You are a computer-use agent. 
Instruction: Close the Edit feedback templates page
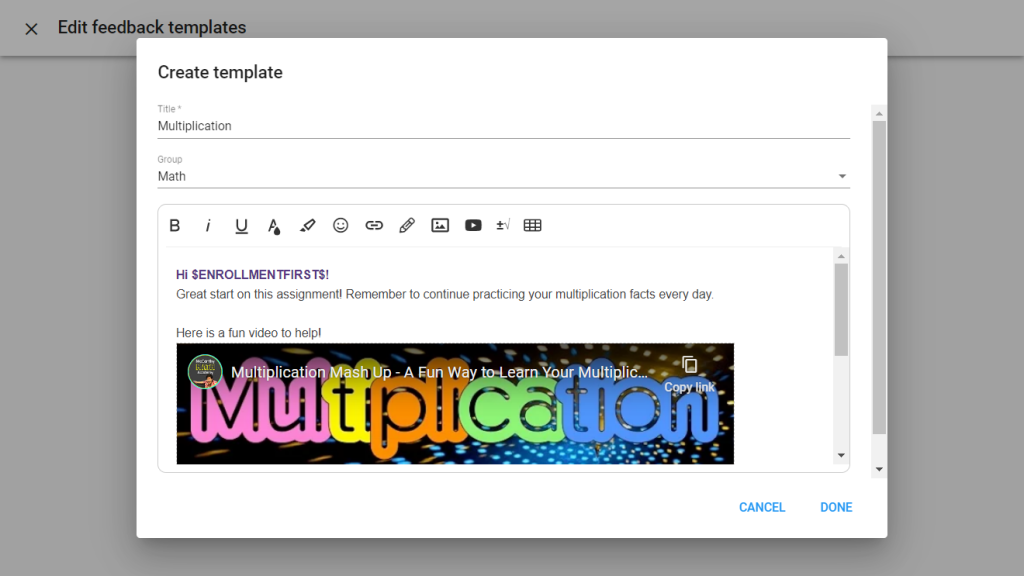tap(31, 28)
